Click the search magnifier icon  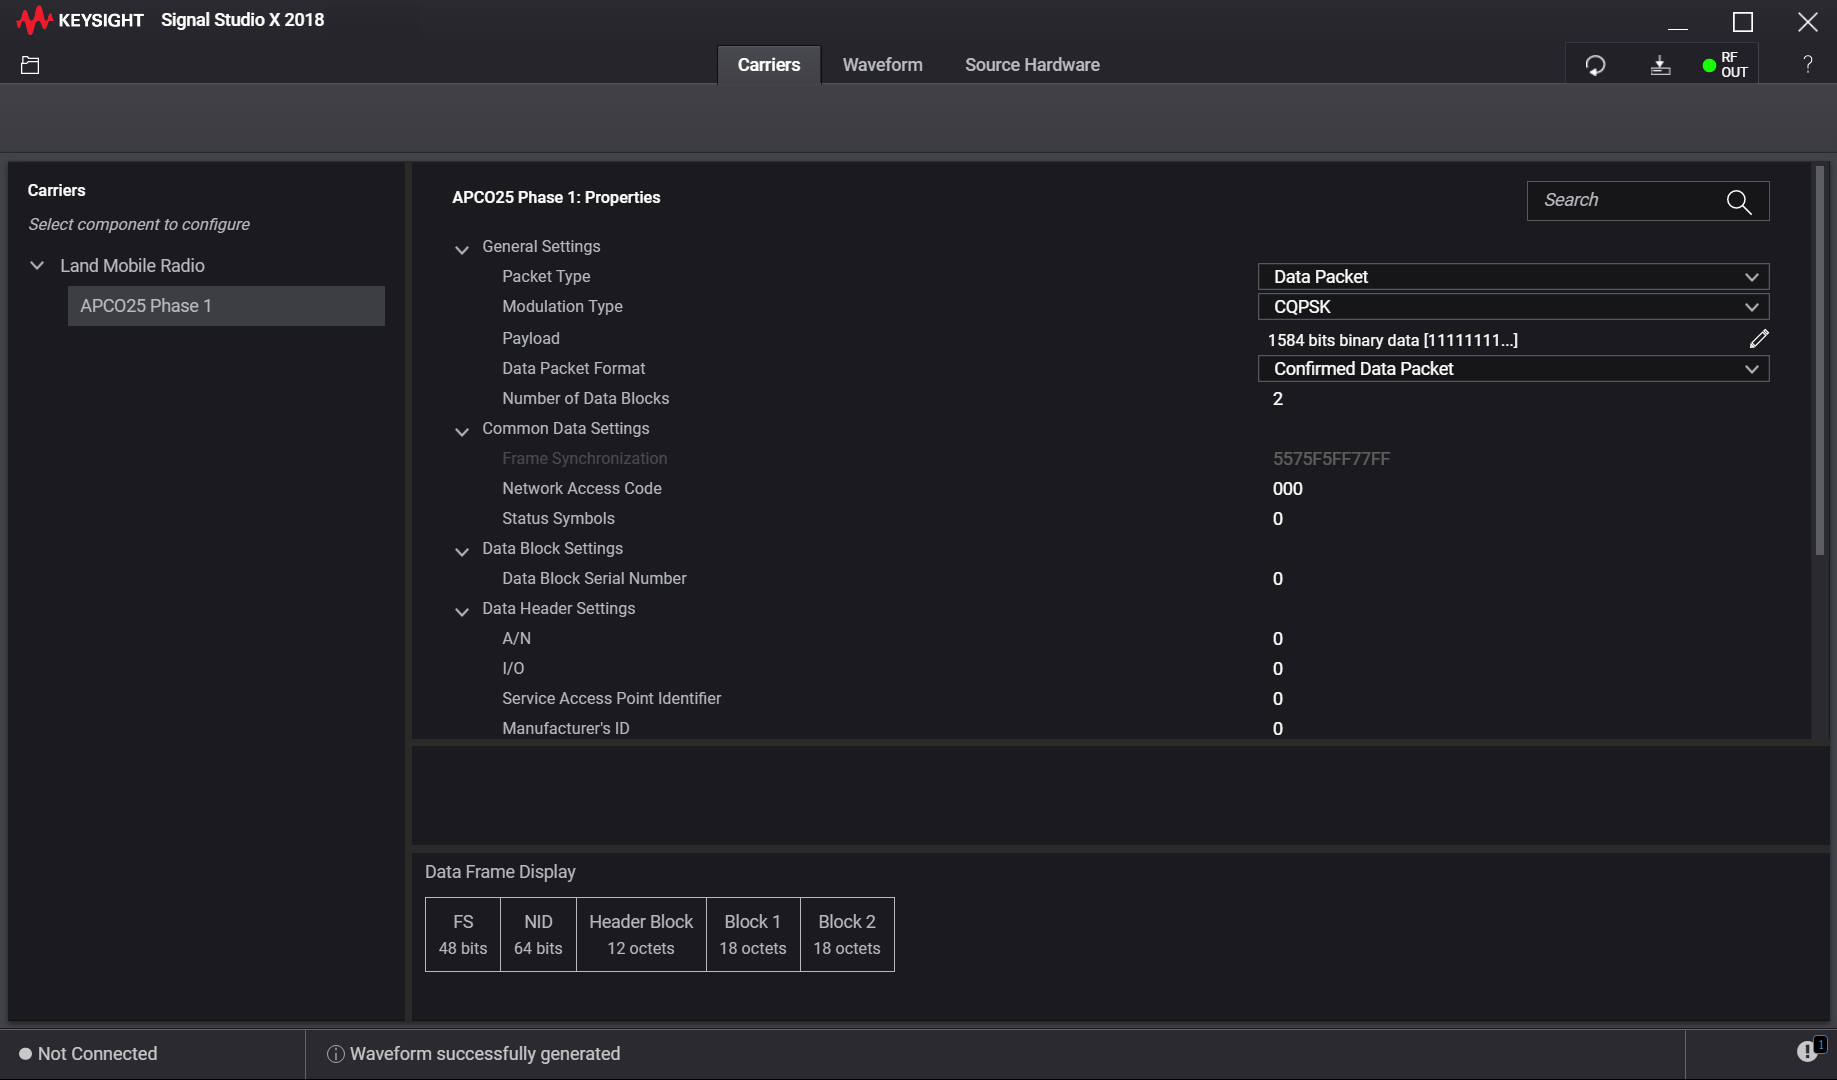[x=1739, y=202]
